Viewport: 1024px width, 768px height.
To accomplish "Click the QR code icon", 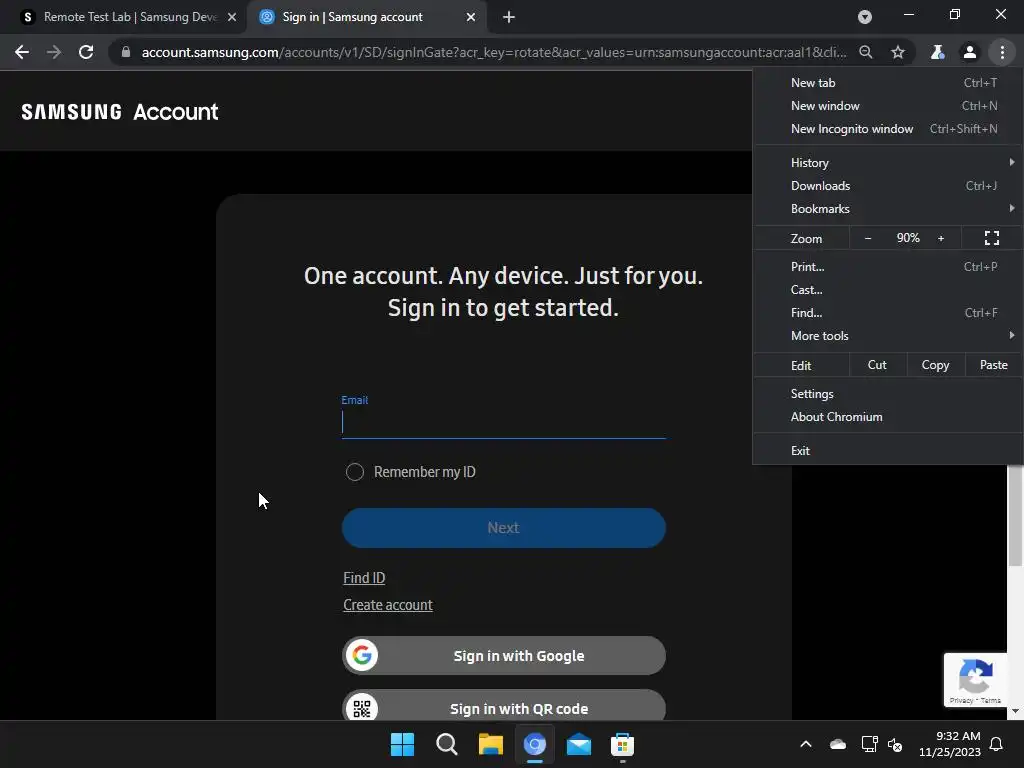I will (362, 709).
